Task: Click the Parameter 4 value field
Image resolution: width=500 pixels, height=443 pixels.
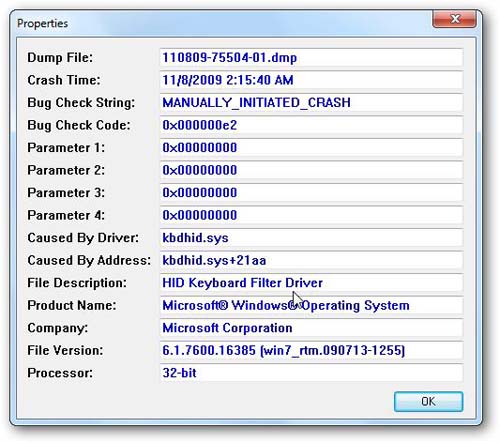Action: (x=311, y=215)
